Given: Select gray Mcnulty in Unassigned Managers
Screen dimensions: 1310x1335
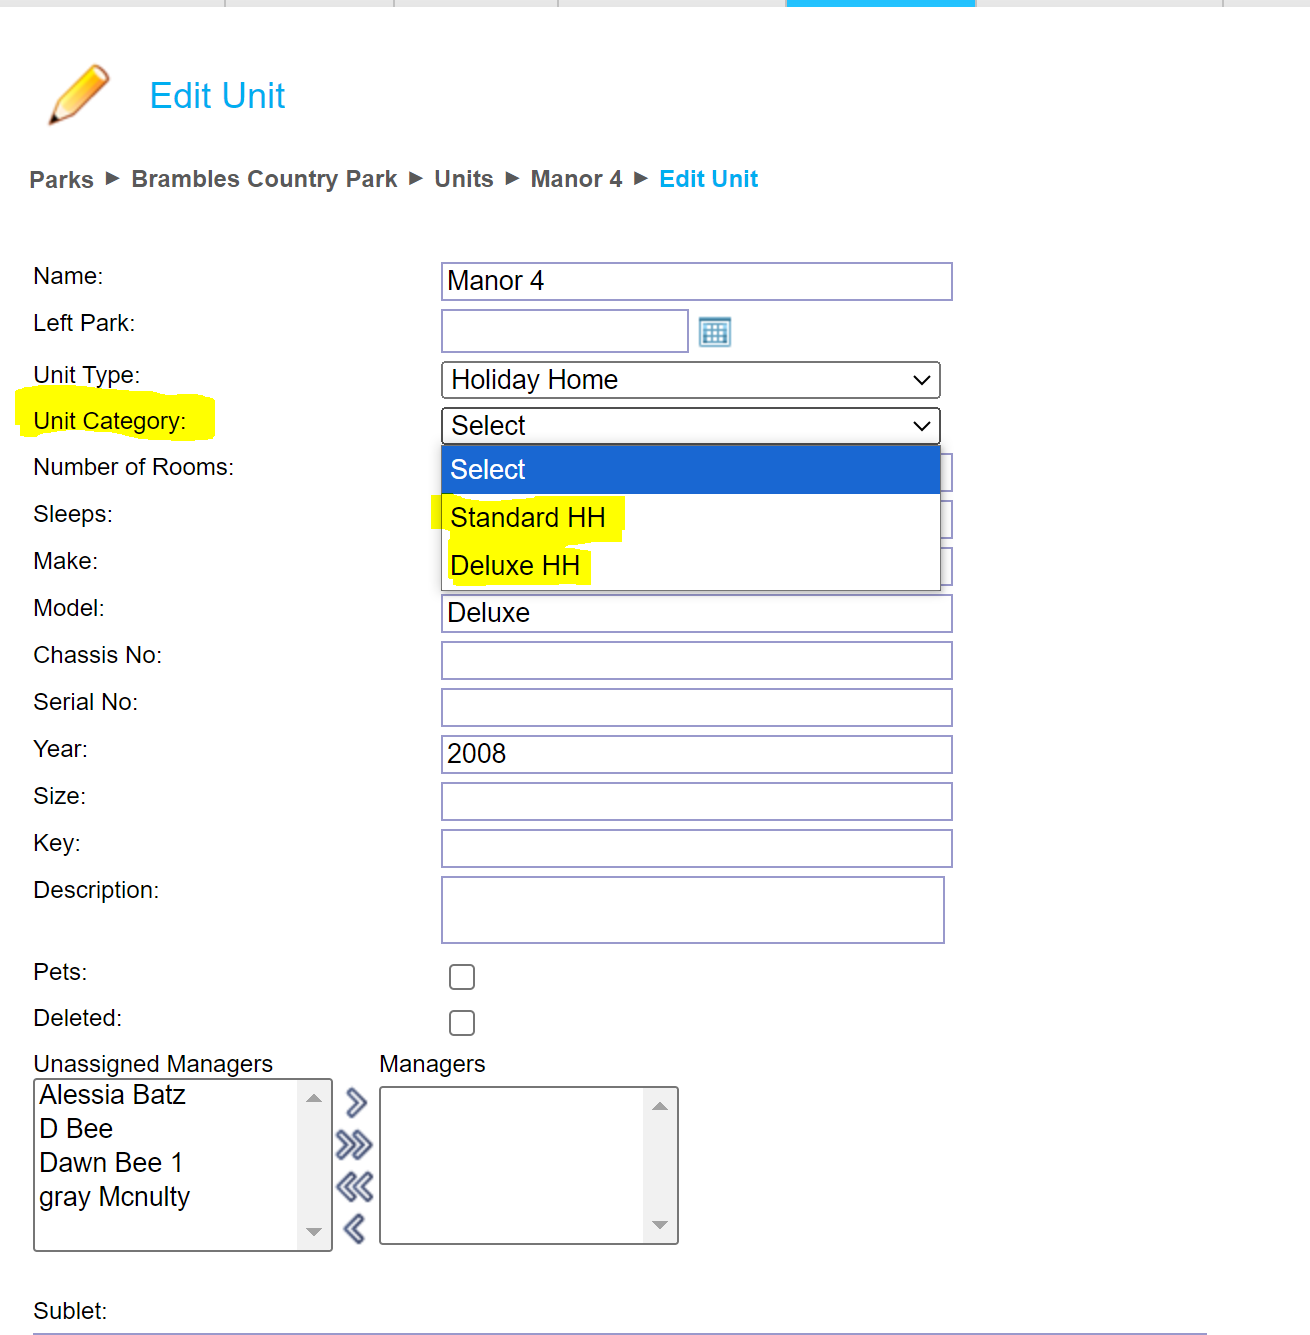Looking at the screenshot, I should 114,1197.
